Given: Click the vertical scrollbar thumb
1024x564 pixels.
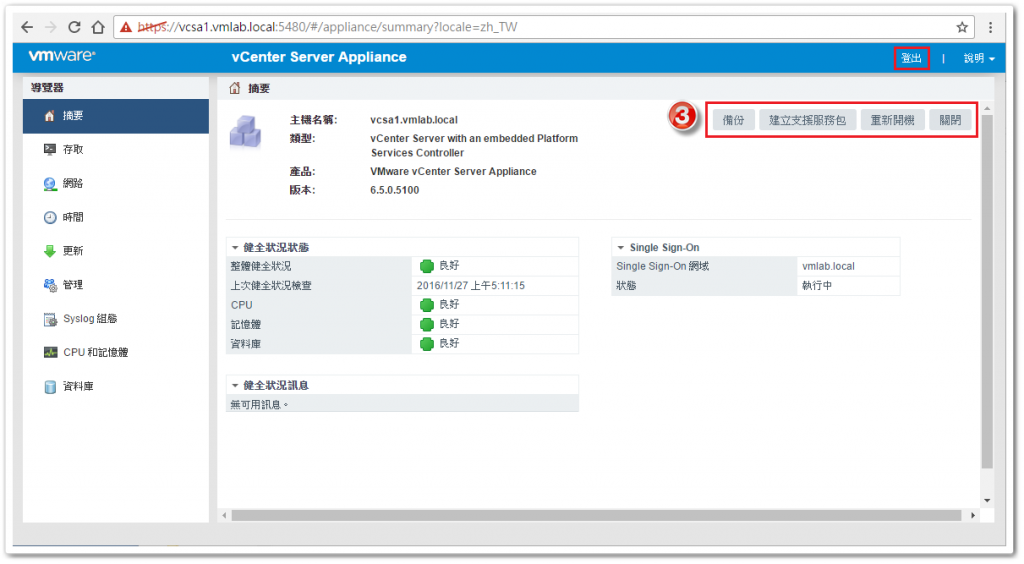Looking at the screenshot, I should pos(987,291).
